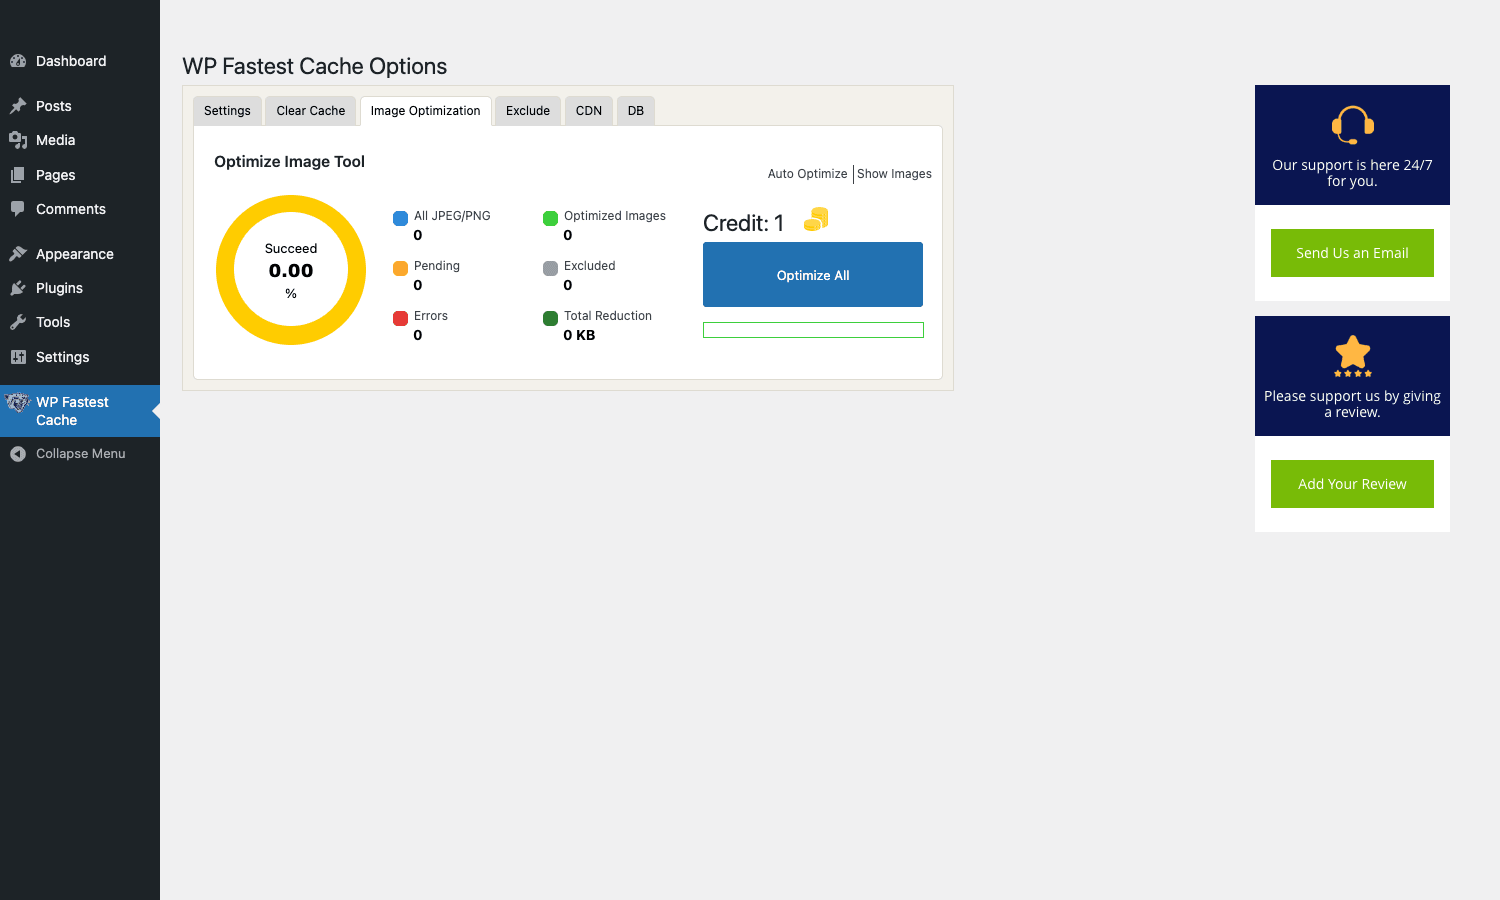Open Comments from the sidebar
Screen dimensions: 1500x900
tap(80, 209)
